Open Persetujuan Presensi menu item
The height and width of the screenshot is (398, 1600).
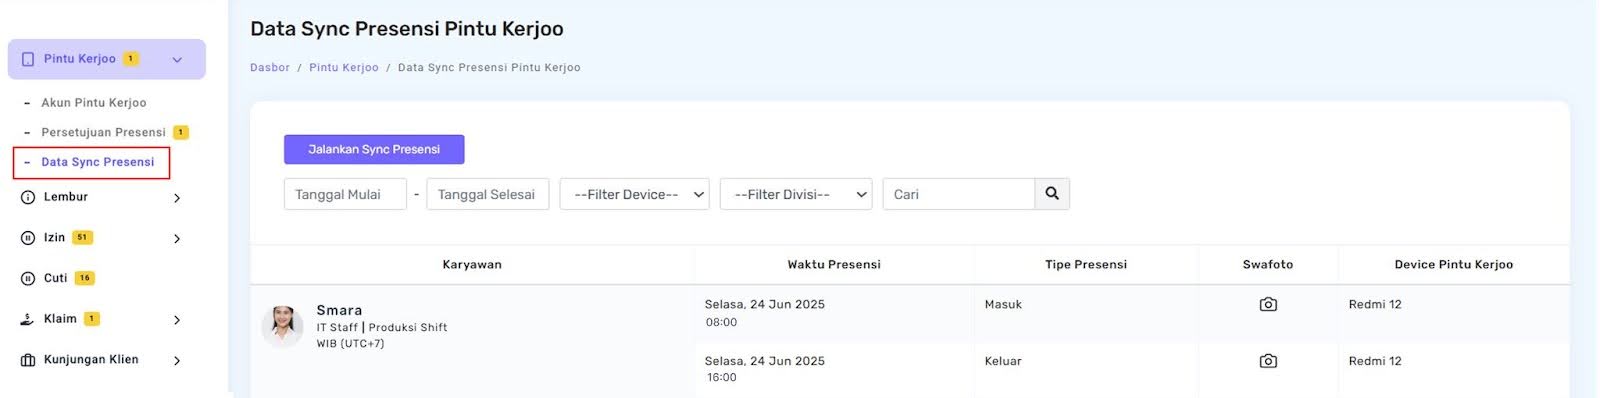(103, 132)
